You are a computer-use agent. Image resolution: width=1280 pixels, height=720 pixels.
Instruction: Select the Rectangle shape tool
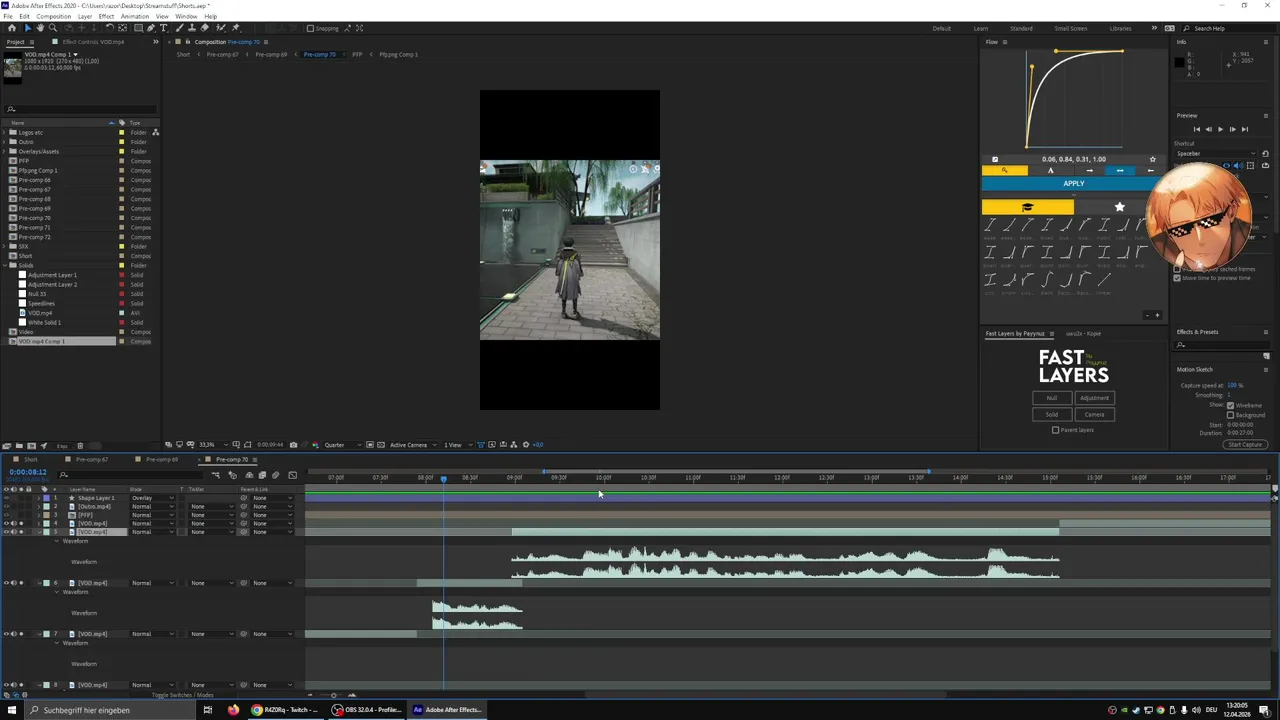point(138,28)
